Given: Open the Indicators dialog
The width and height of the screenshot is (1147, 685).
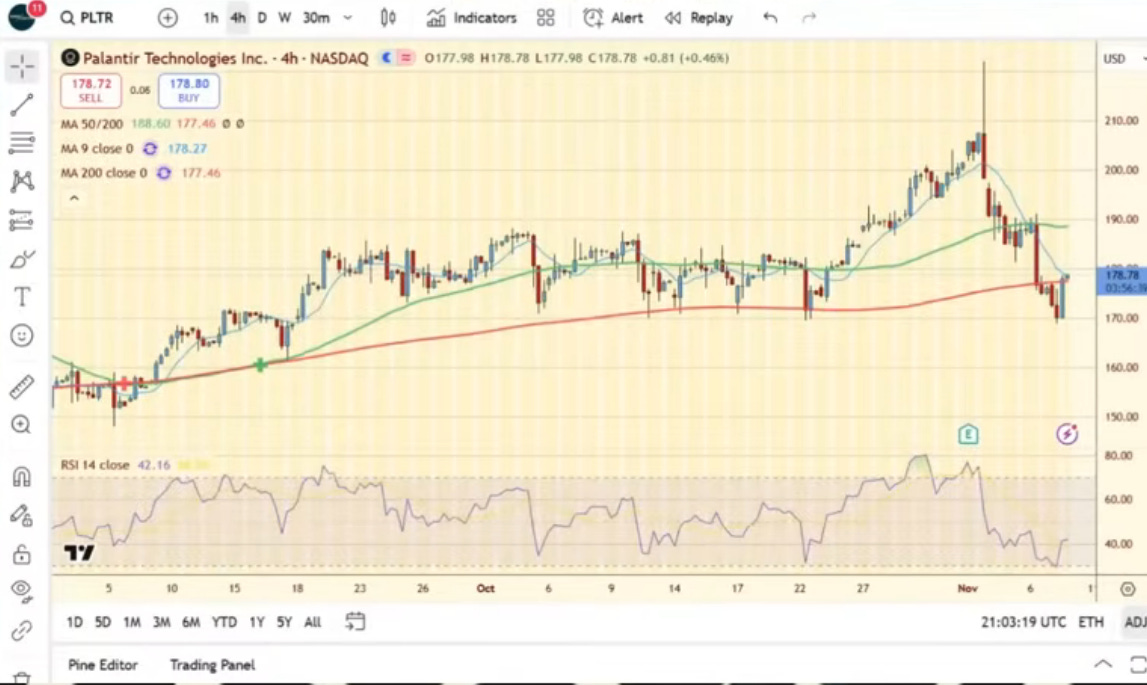Looking at the screenshot, I should coord(472,18).
